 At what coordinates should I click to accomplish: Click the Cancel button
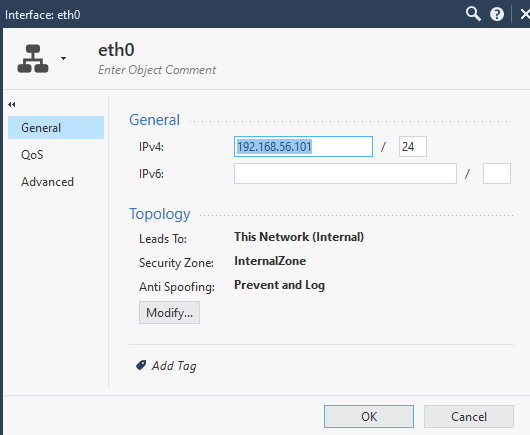[469, 416]
